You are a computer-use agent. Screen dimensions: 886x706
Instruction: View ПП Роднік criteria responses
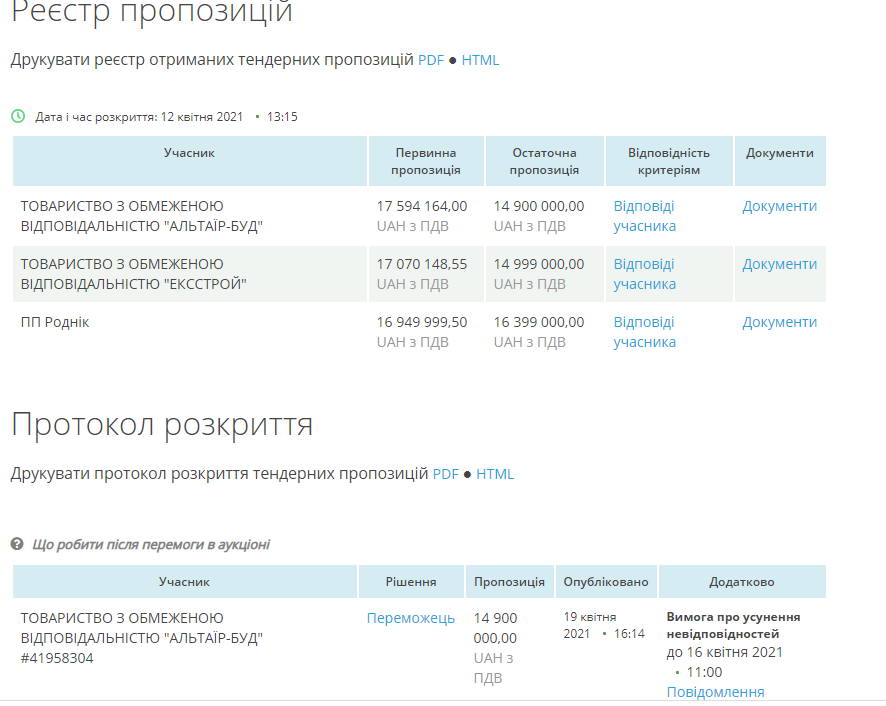[x=644, y=332]
